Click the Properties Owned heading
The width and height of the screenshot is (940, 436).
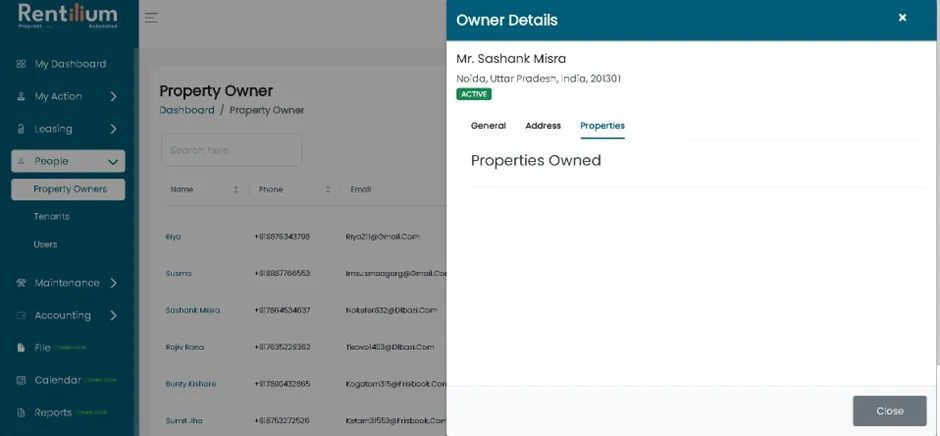pos(536,160)
